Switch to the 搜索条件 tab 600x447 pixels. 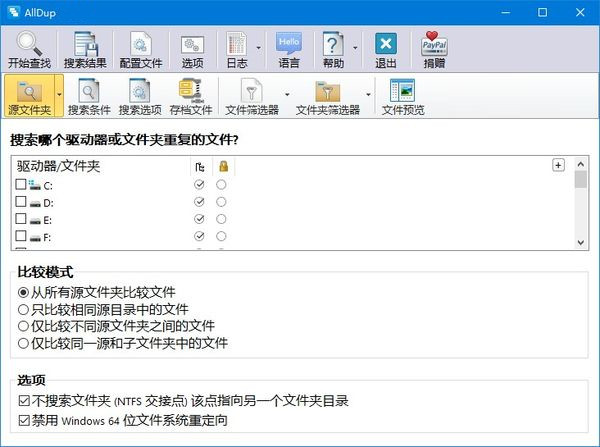(x=88, y=97)
